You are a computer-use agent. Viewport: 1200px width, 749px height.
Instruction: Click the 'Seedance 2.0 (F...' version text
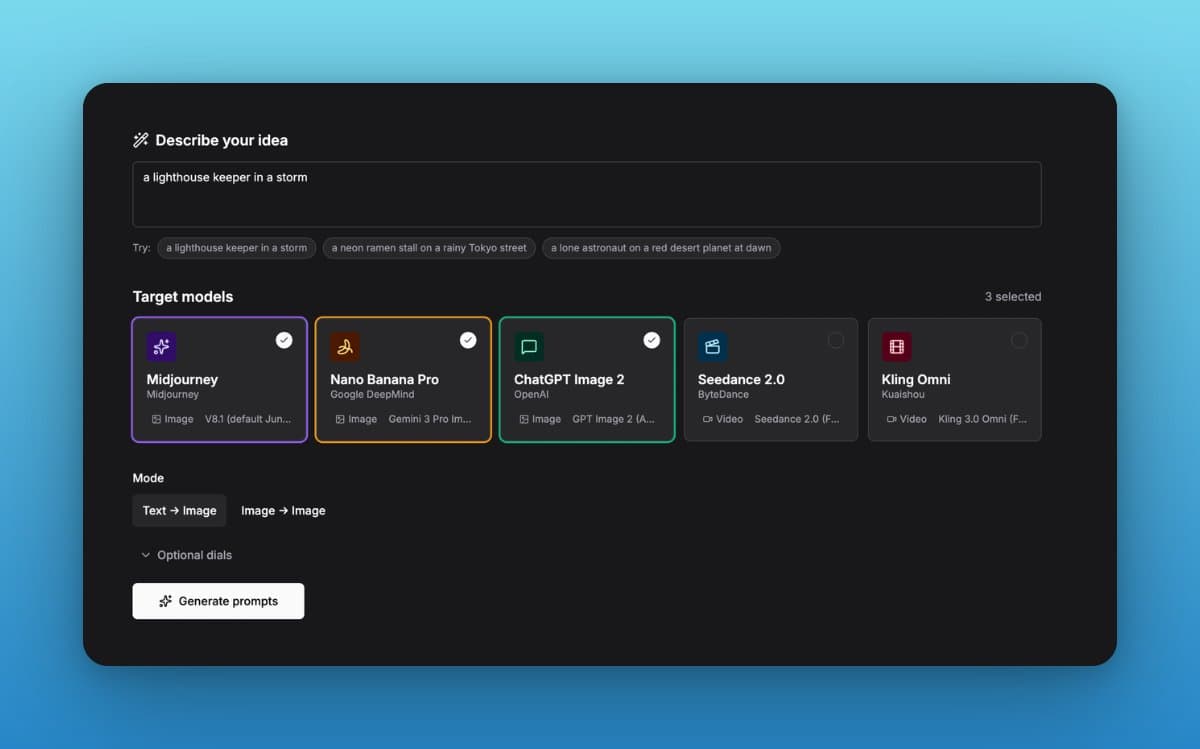point(797,419)
